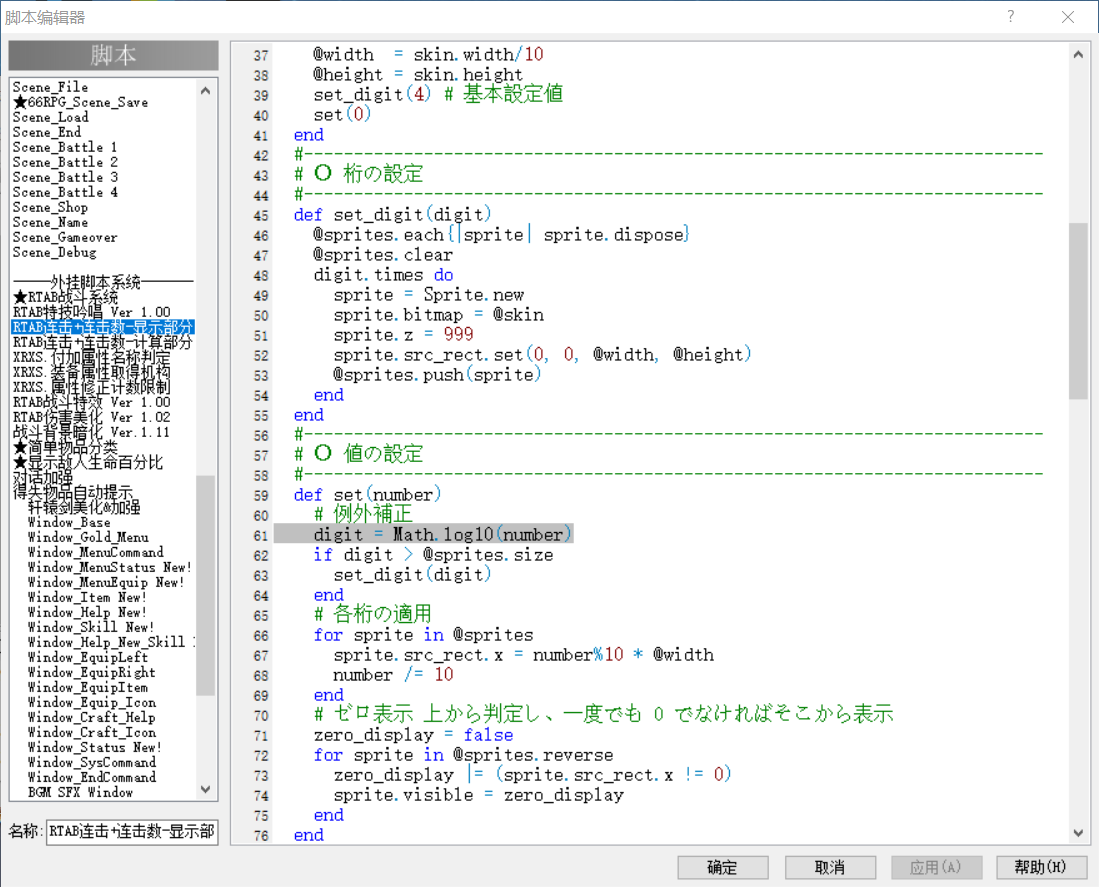Click the 取消 (Cancel) button
Screen dimensions: 1099x887
830,867
